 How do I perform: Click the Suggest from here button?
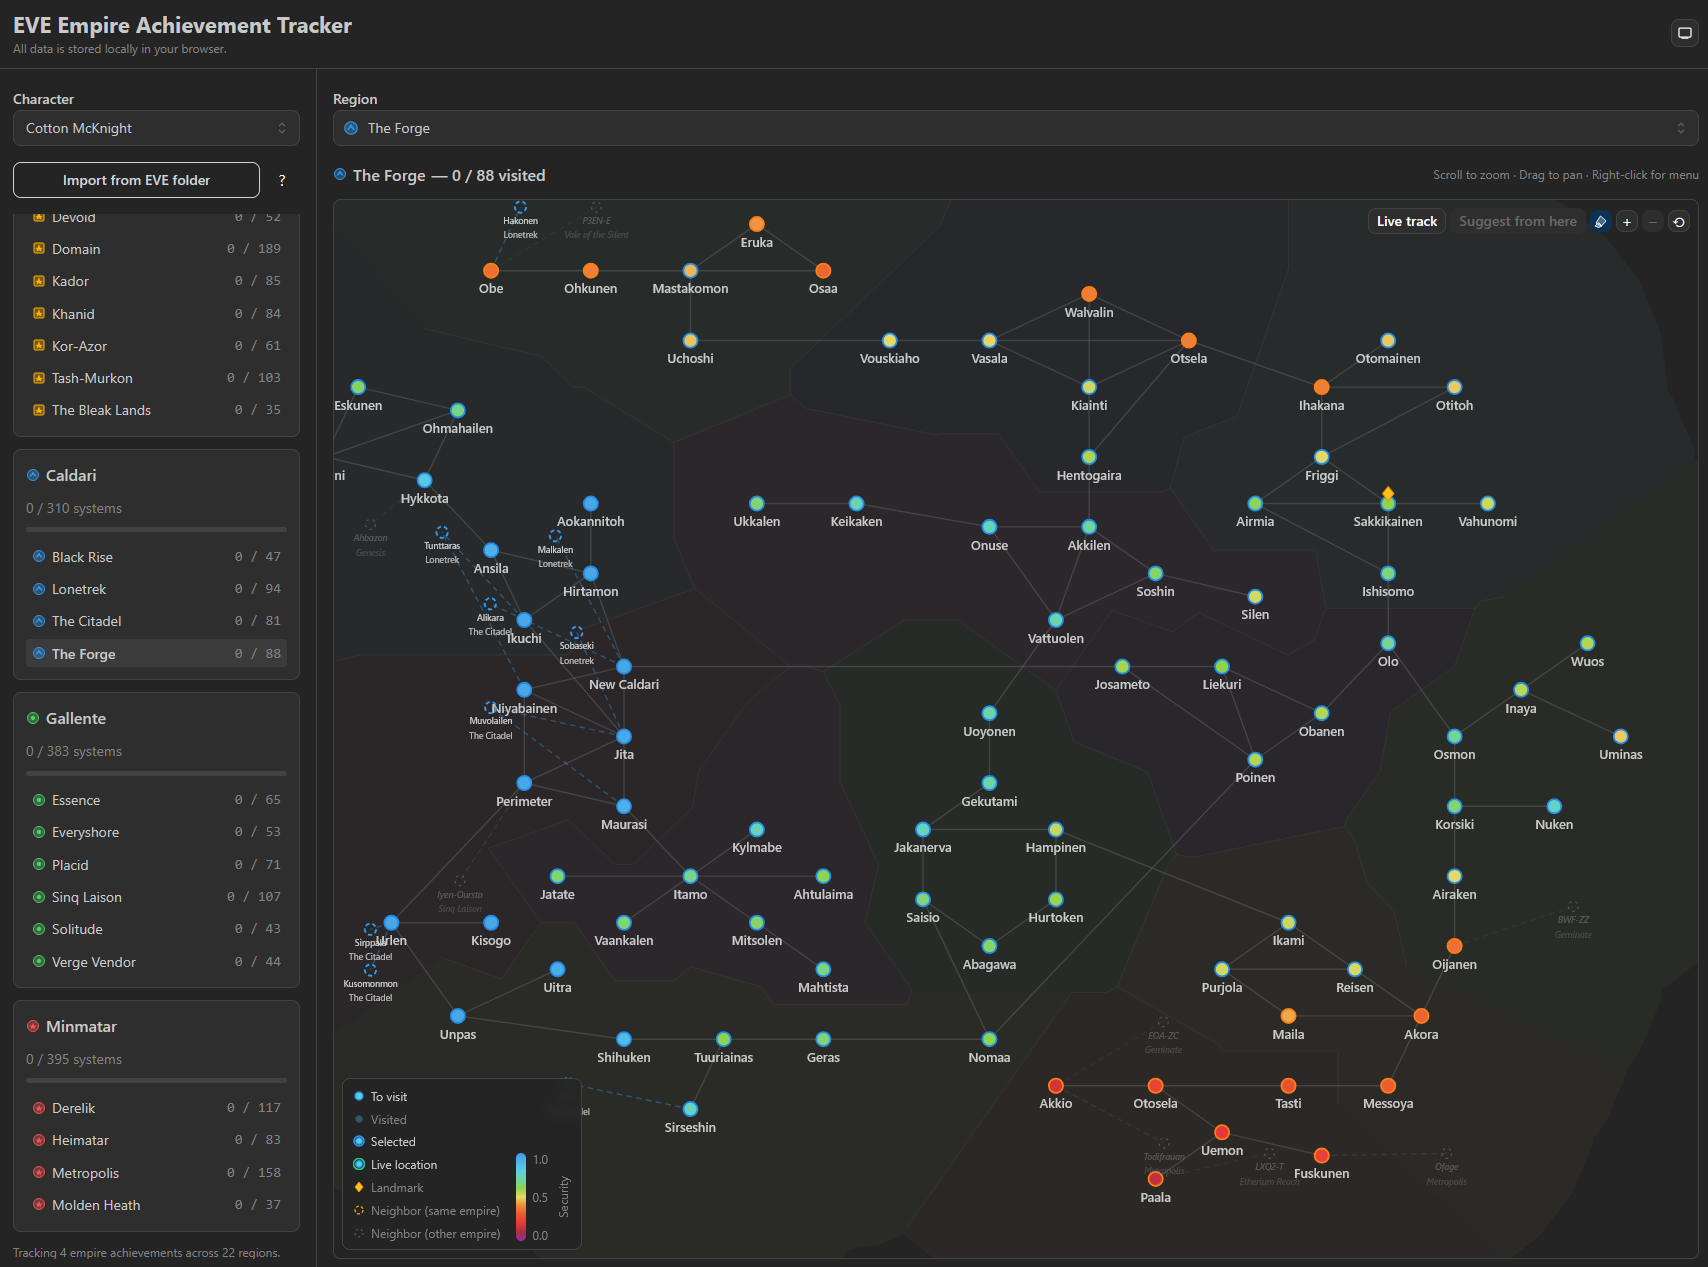pyautogui.click(x=1517, y=221)
